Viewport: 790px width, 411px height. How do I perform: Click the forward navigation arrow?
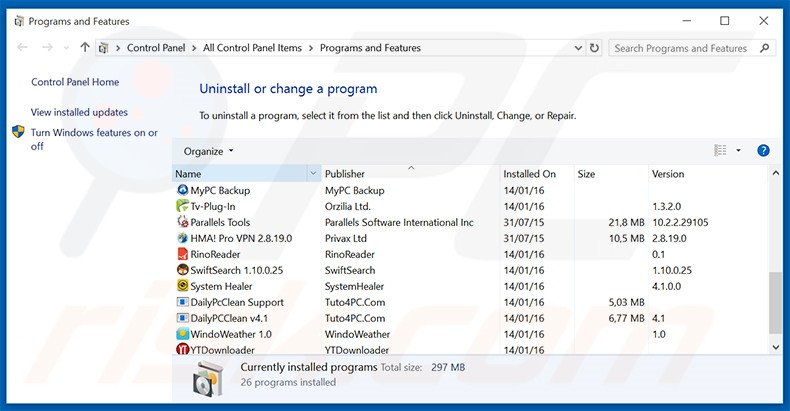tap(47, 47)
